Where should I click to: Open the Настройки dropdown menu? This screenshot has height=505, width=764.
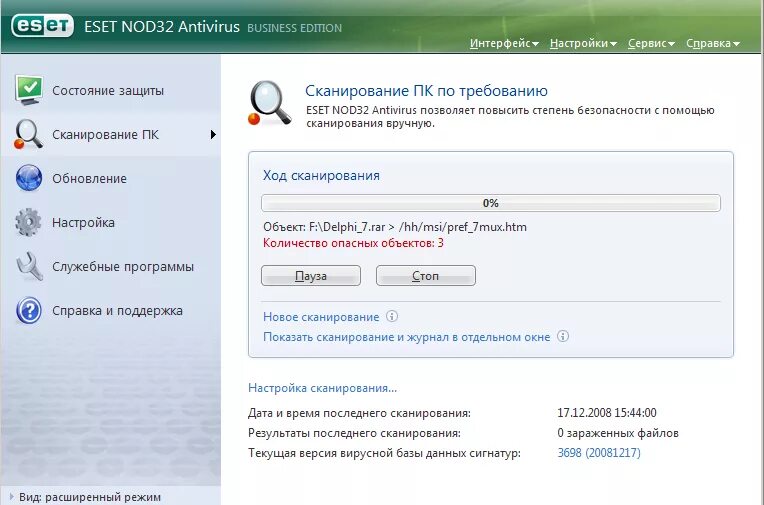(x=583, y=43)
